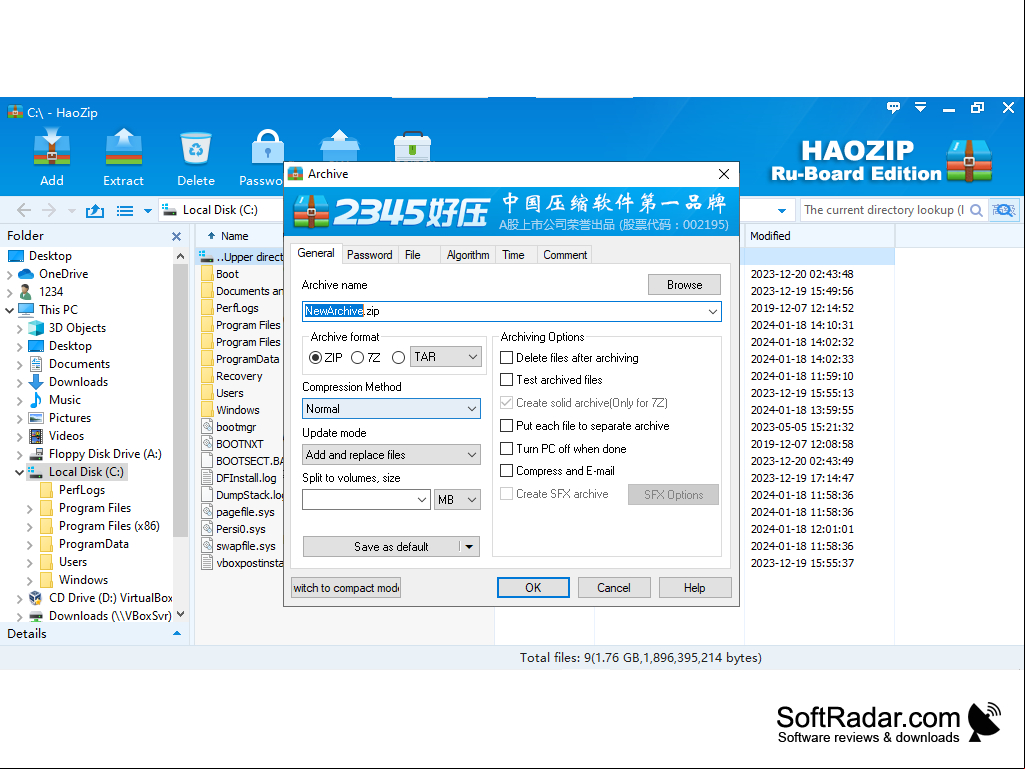Confirm the archive with OK
1025x769 pixels.
[533, 588]
